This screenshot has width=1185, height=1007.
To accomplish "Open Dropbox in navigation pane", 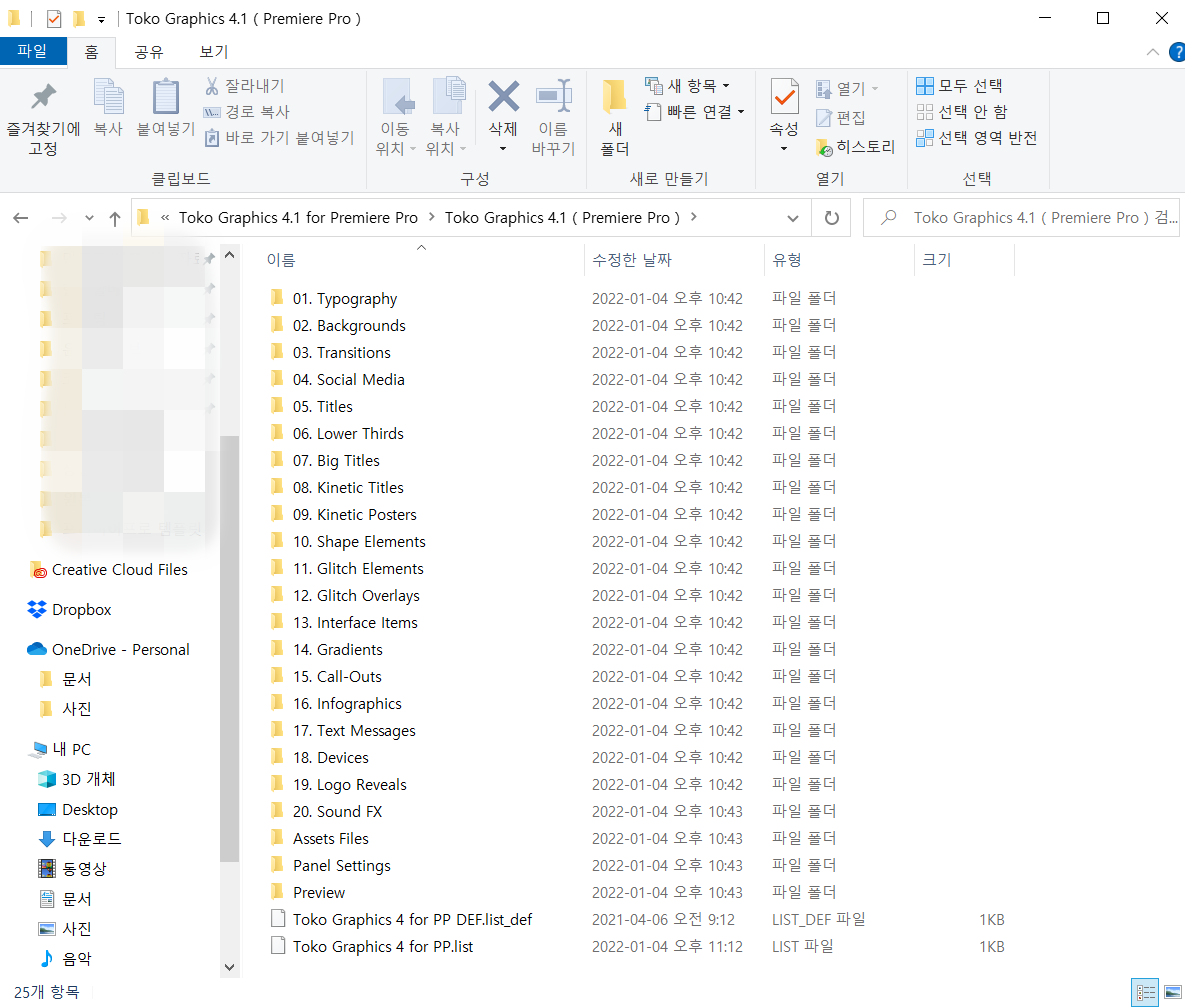I will pyautogui.click(x=70, y=609).
